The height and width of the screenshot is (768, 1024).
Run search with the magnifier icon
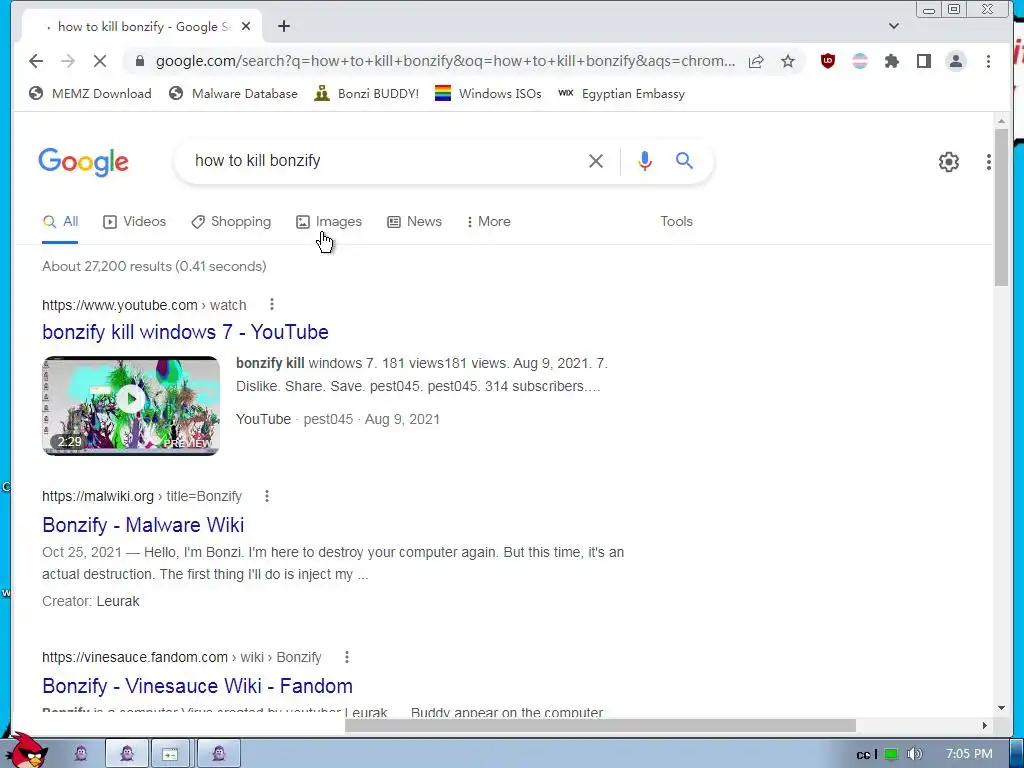684,161
